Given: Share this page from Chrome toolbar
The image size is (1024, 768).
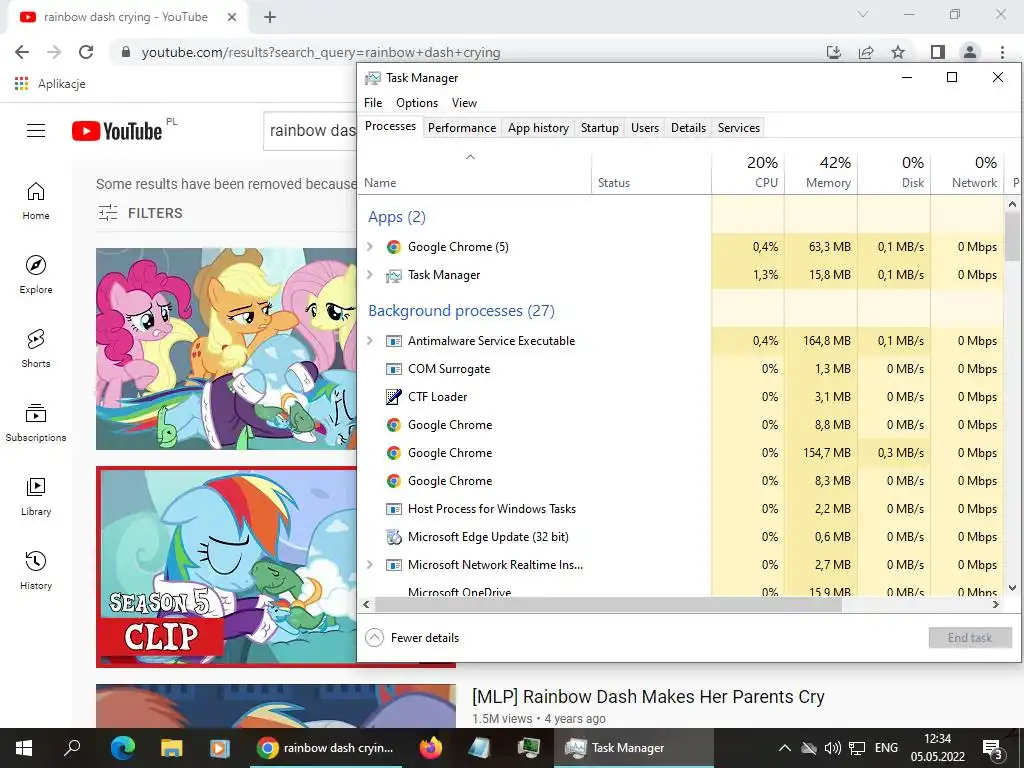Looking at the screenshot, I should pos(866,52).
